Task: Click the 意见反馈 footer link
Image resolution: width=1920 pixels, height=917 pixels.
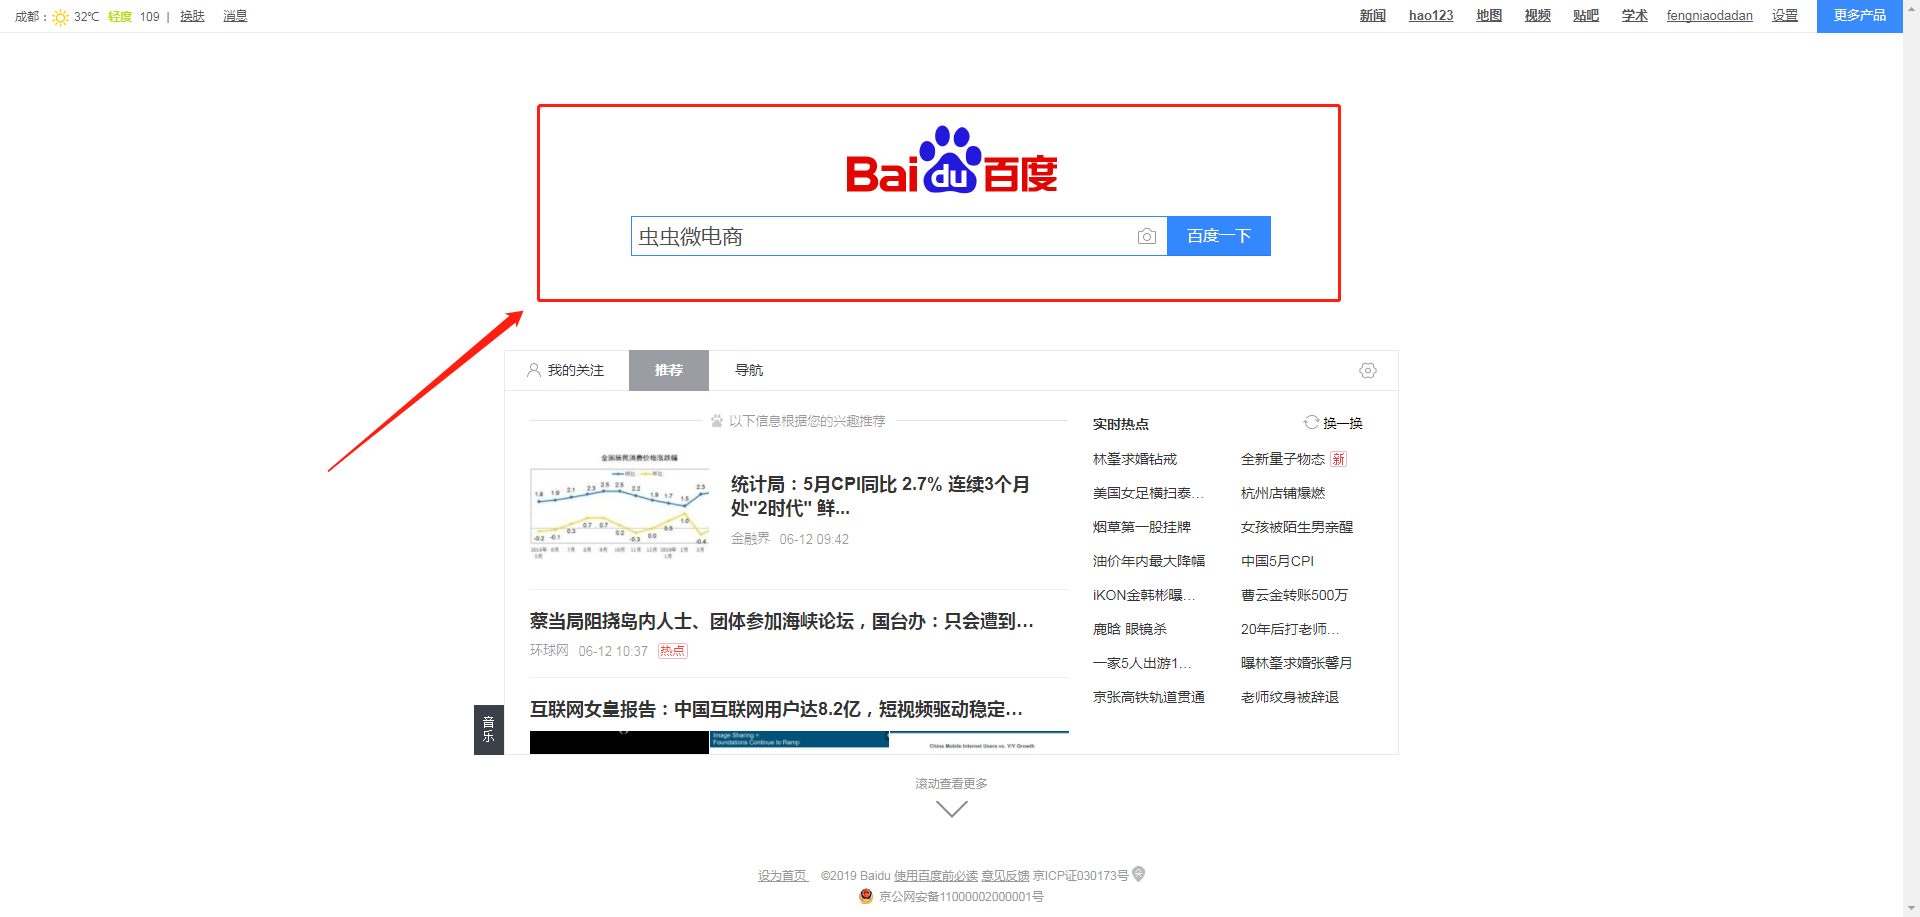Action: pyautogui.click(x=1005, y=876)
